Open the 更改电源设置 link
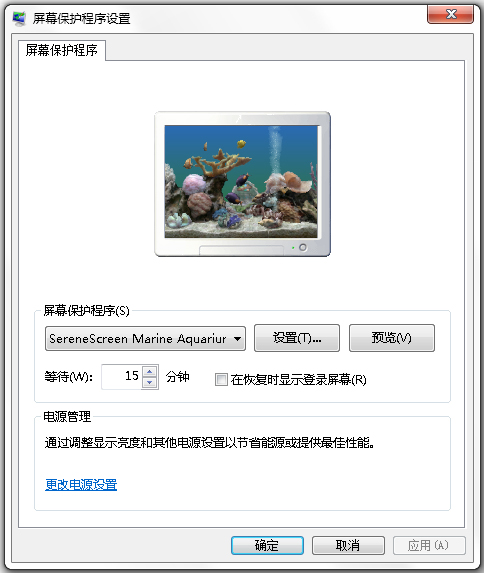The width and height of the screenshot is (484, 573). pos(81,485)
